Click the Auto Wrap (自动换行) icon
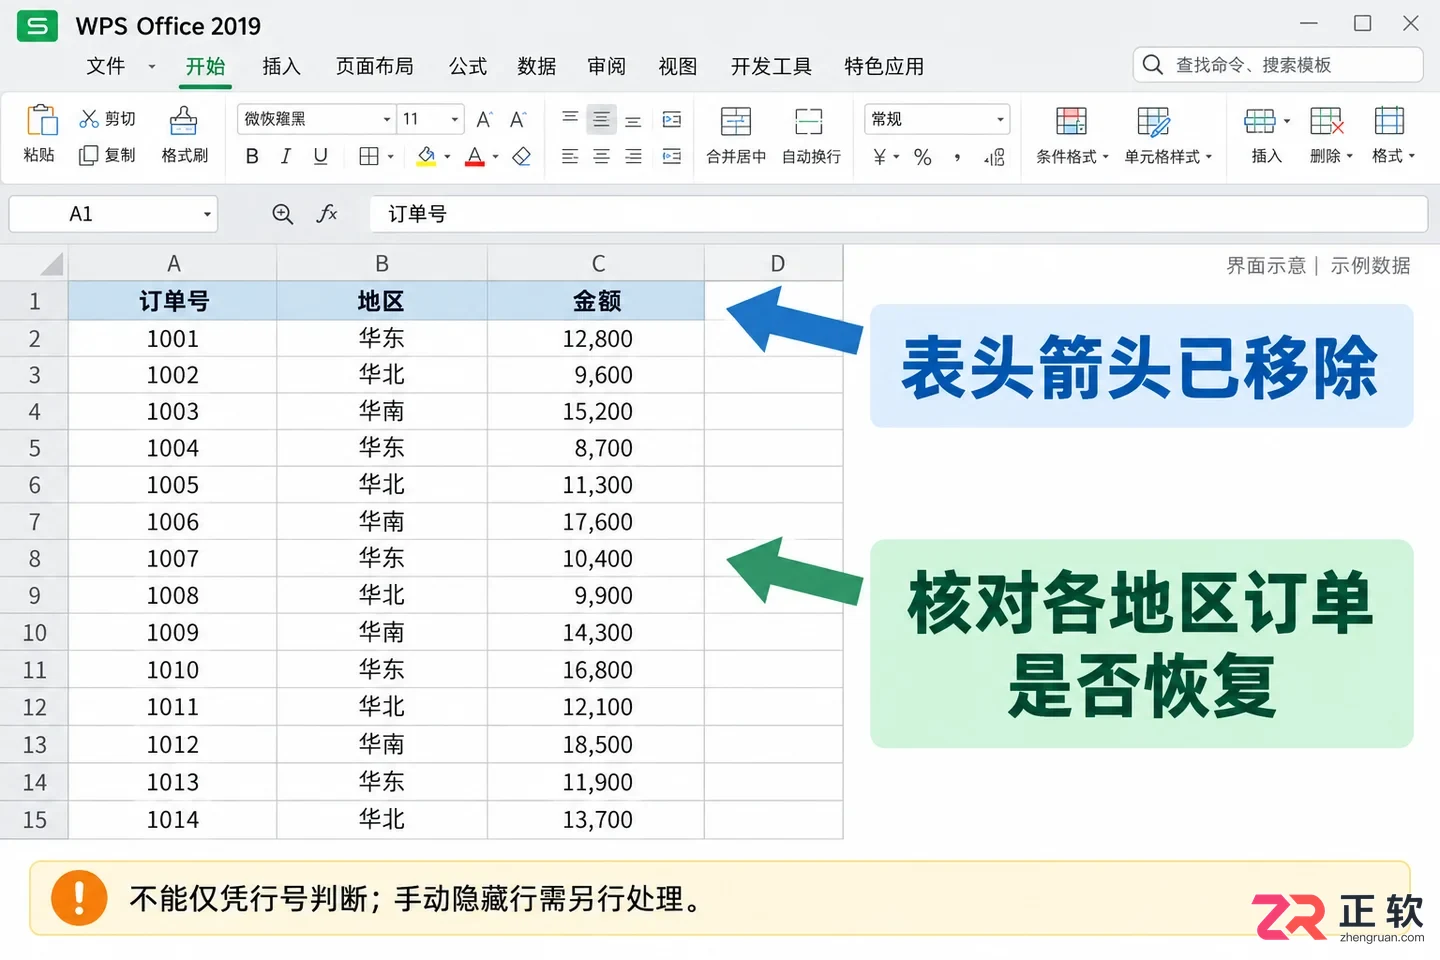 (x=809, y=121)
